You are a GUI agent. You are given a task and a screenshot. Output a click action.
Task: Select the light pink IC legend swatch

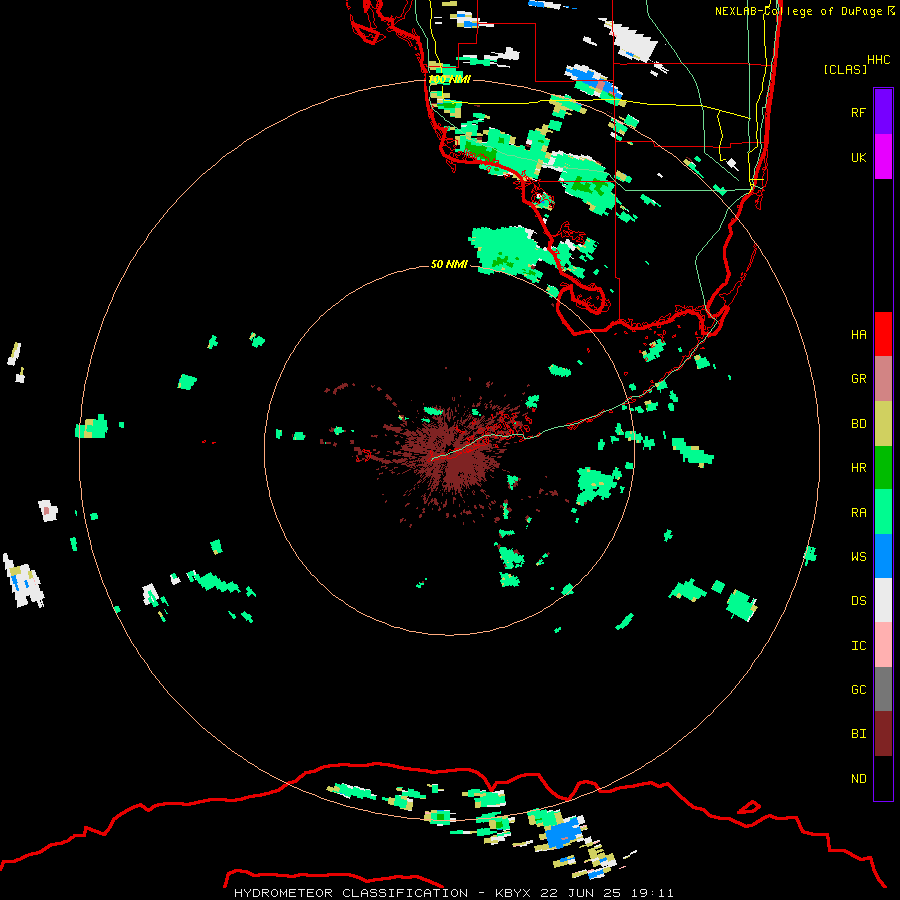[x=883, y=645]
